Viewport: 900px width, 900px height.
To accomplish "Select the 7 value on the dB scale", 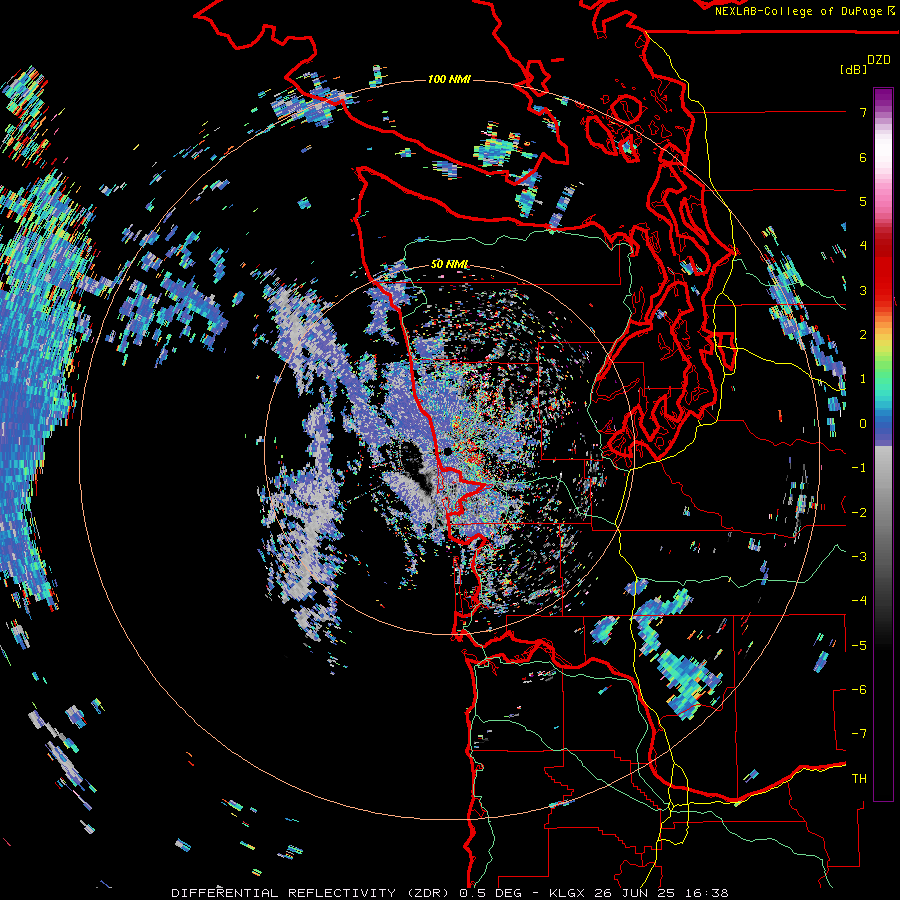I will [x=863, y=112].
